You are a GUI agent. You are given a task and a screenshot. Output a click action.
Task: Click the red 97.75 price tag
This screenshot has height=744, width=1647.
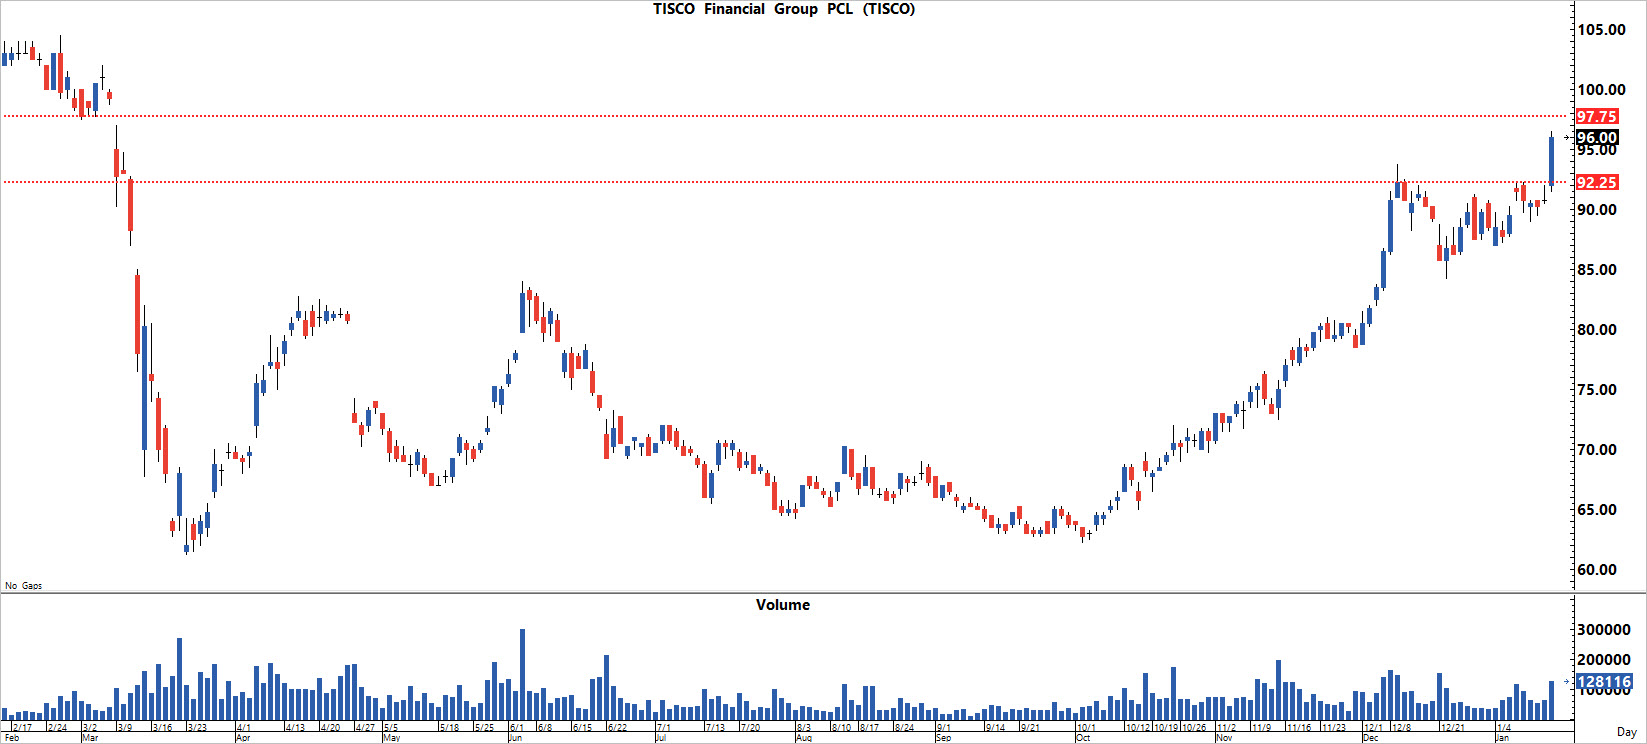1597,117
